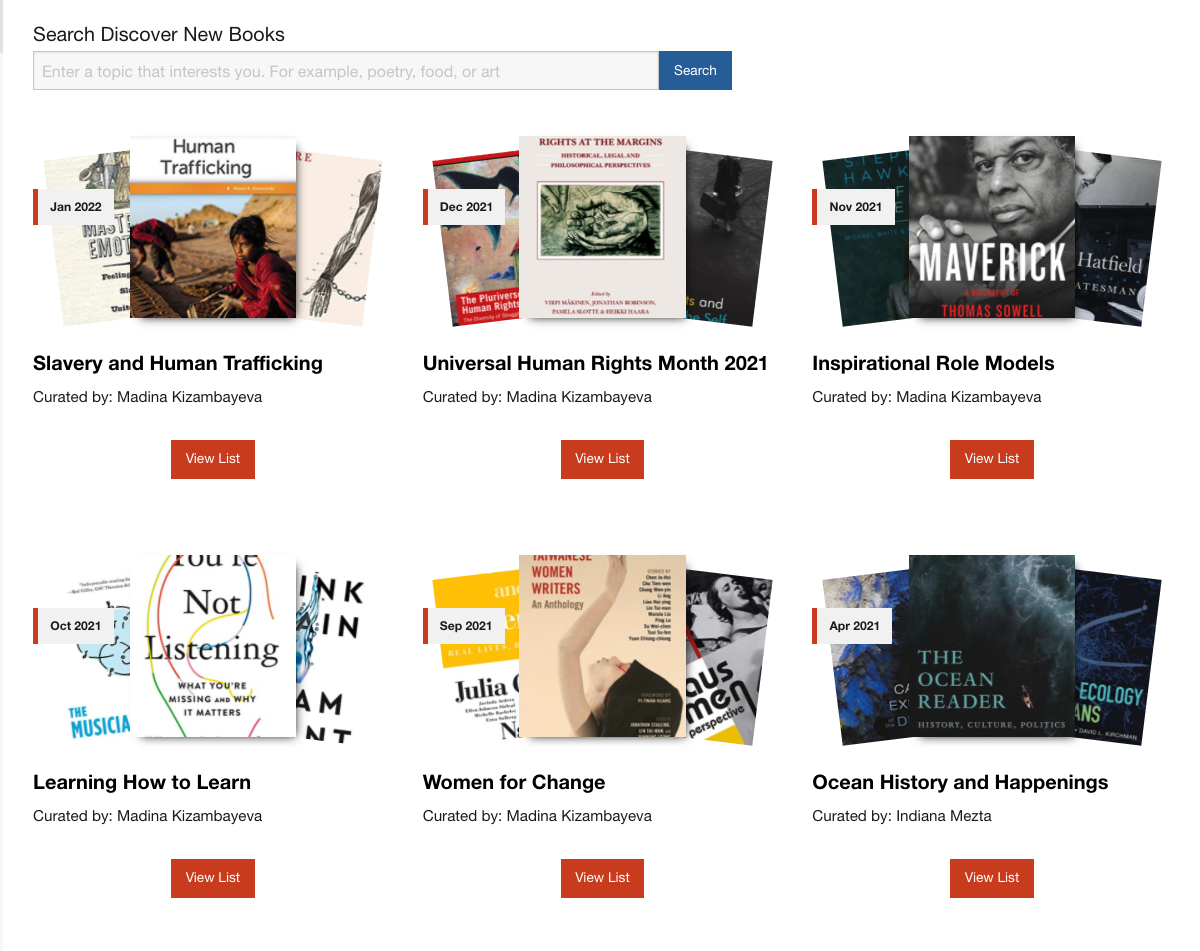Open Universal Human Rights Month 2021 title
Screen dimensions: 1200x951
(x=595, y=363)
